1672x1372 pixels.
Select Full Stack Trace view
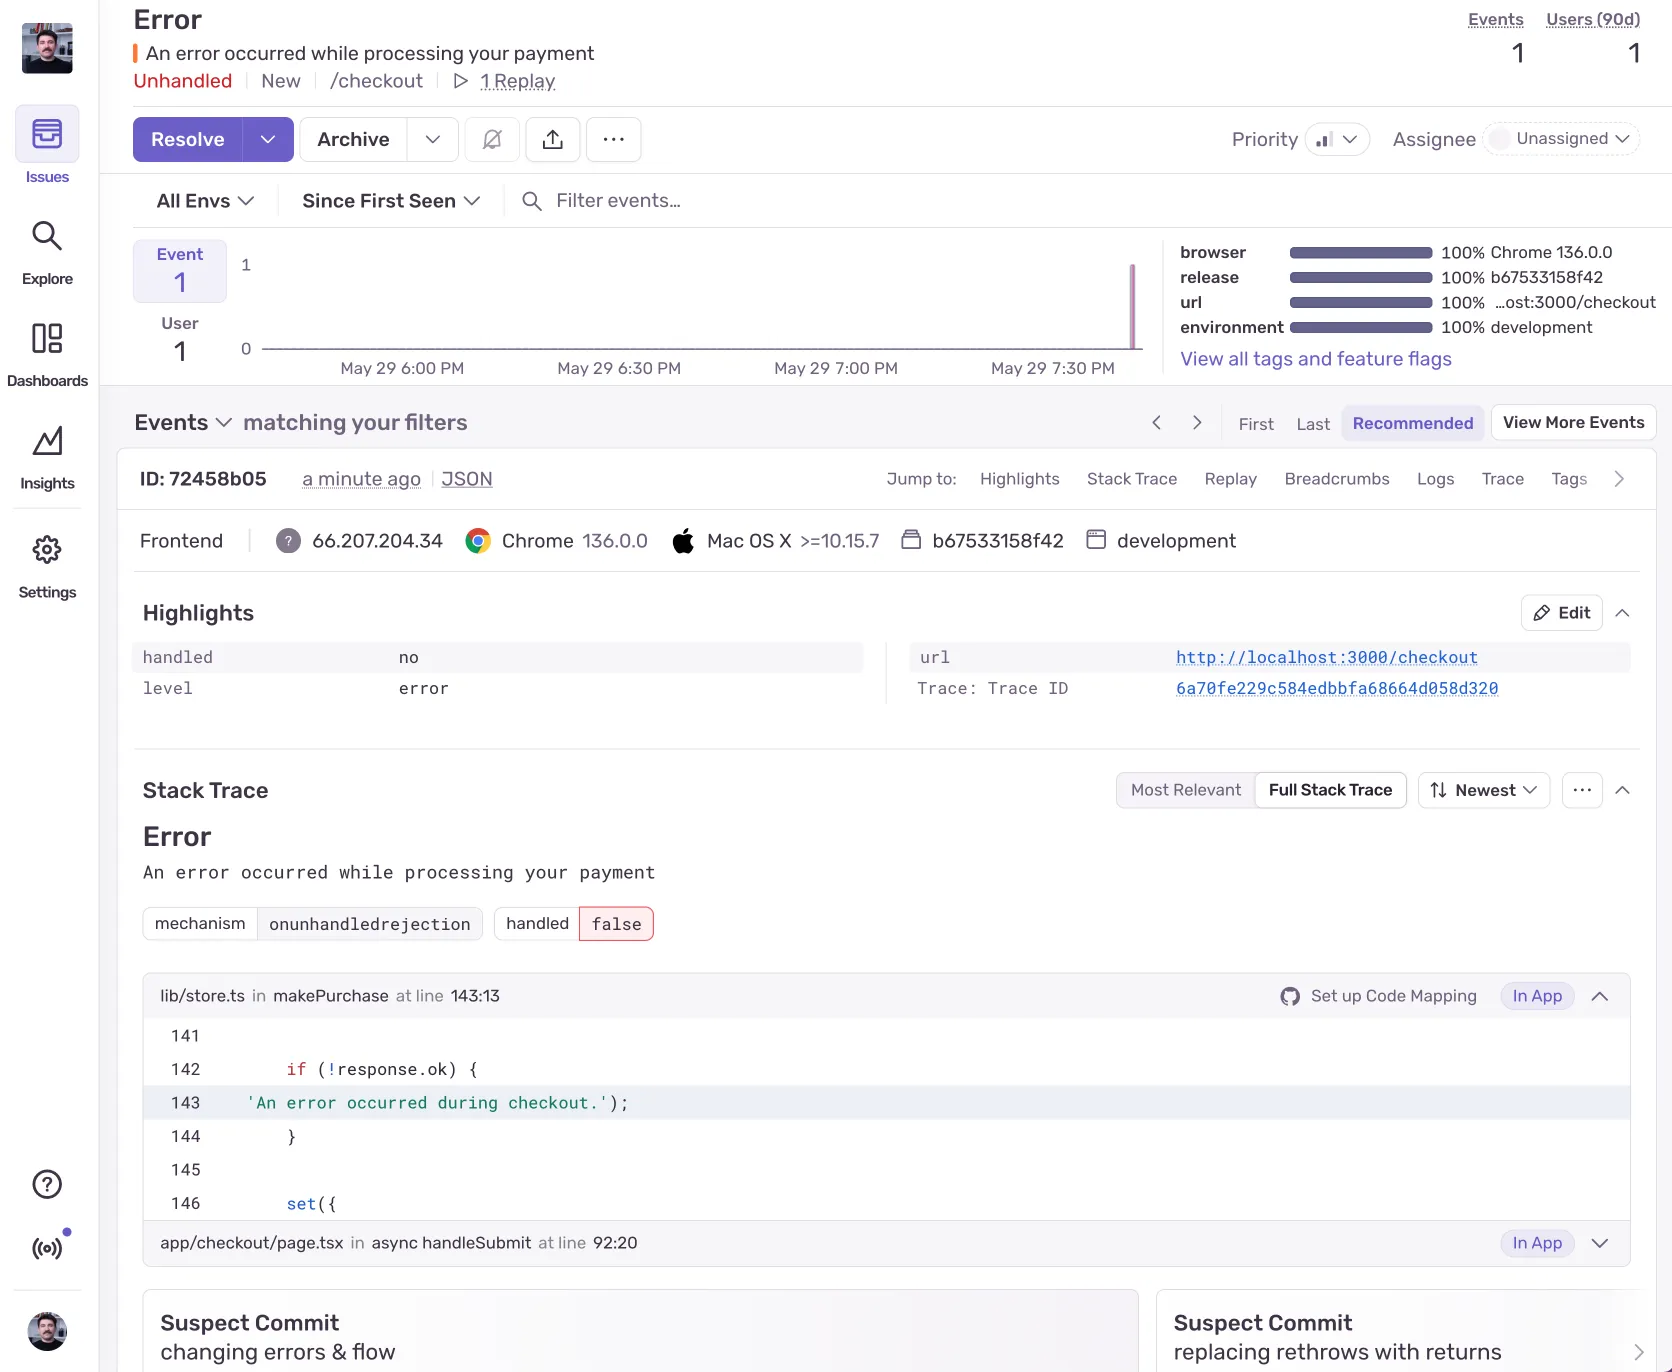tap(1330, 790)
